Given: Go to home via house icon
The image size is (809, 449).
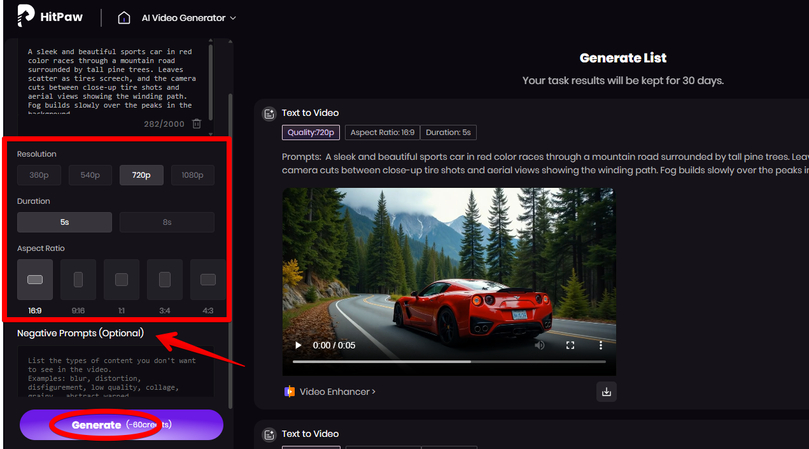Looking at the screenshot, I should pos(124,18).
